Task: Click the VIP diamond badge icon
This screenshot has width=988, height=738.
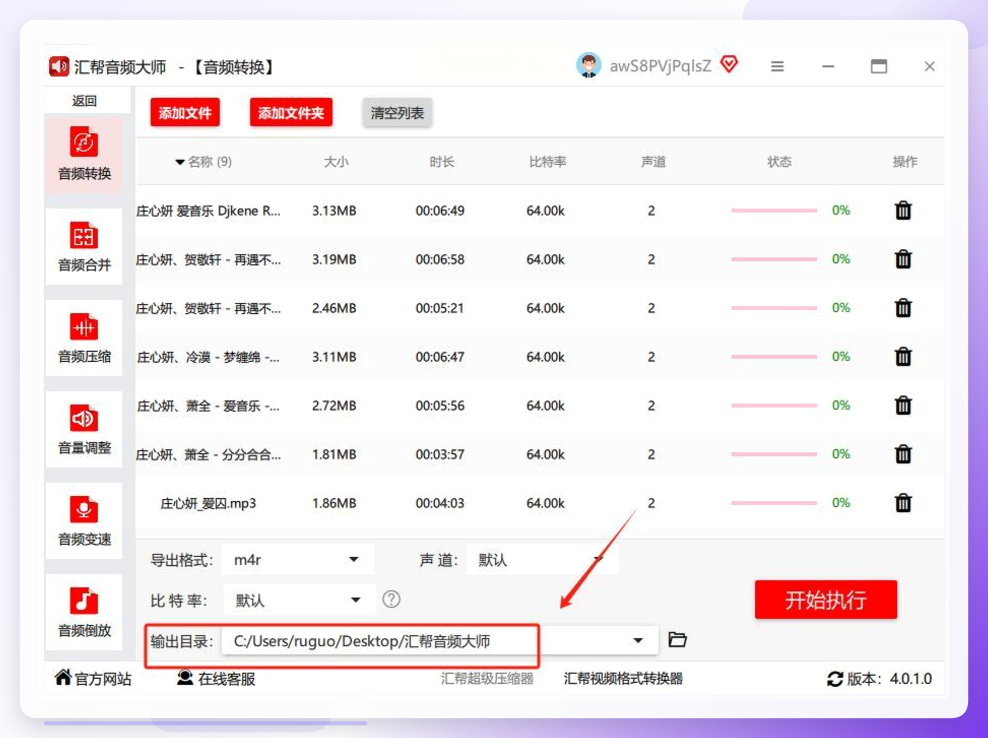Action: tap(729, 64)
